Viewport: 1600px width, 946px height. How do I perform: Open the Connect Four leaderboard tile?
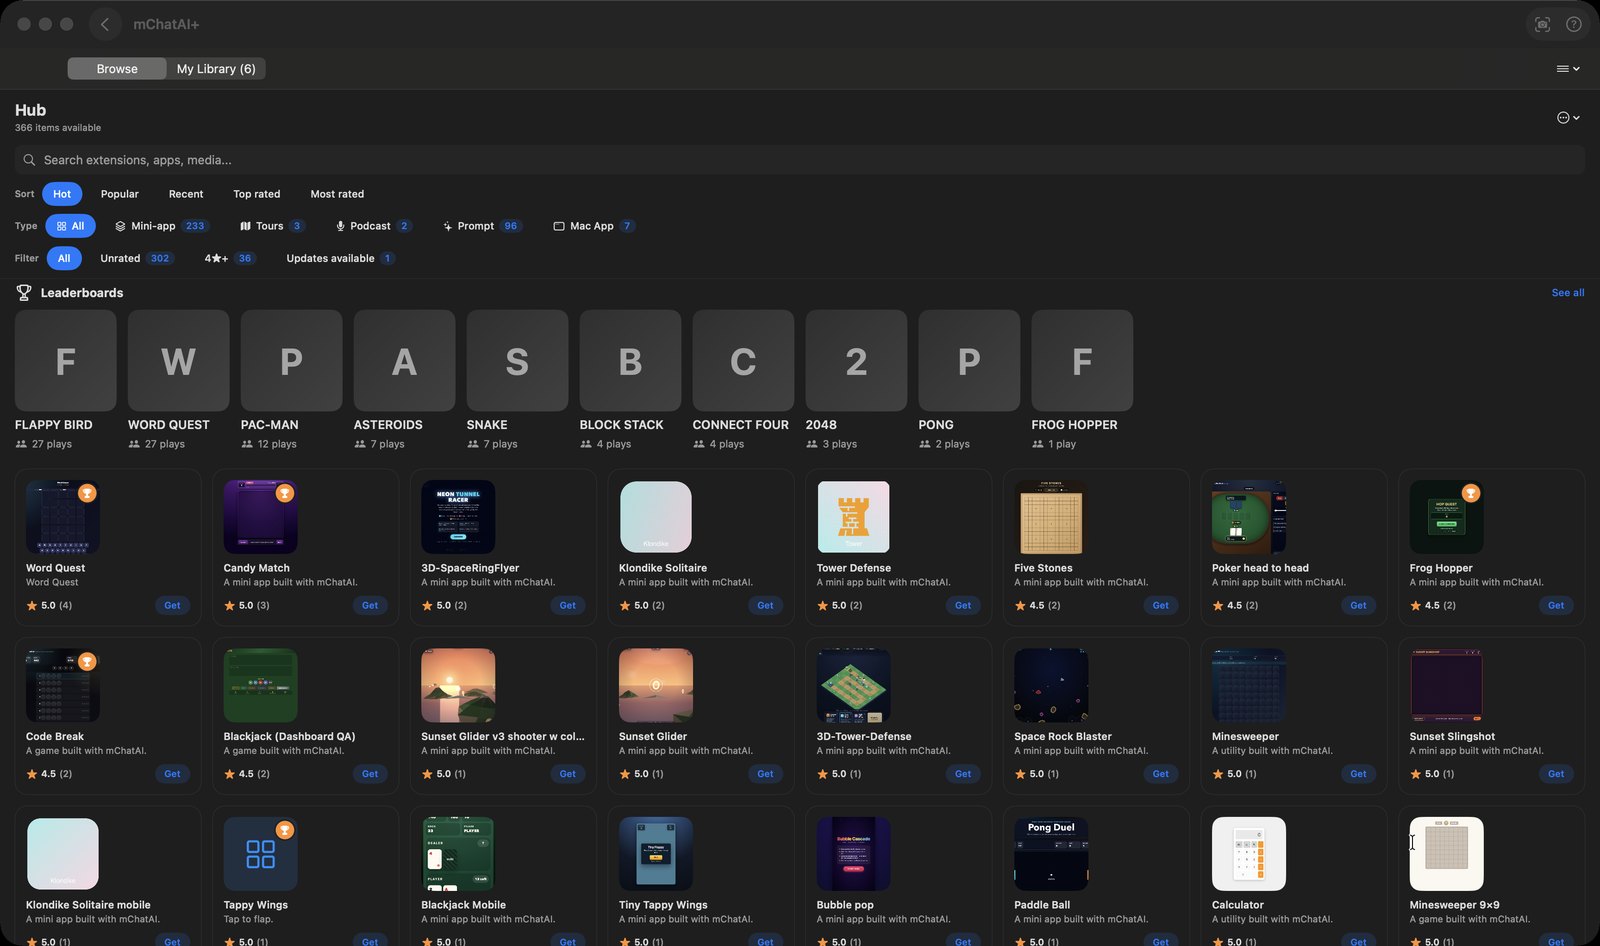744,361
